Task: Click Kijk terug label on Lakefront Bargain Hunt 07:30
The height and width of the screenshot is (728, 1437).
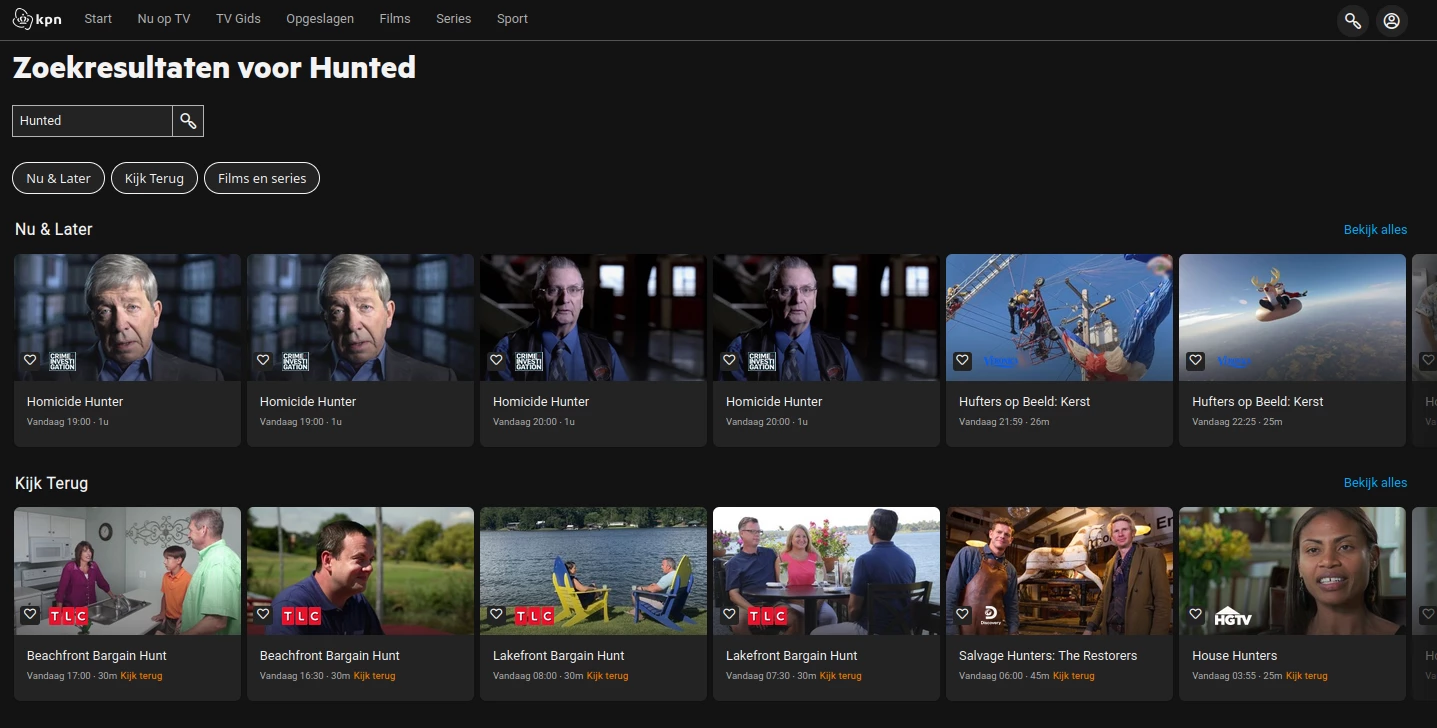Action: (x=840, y=676)
